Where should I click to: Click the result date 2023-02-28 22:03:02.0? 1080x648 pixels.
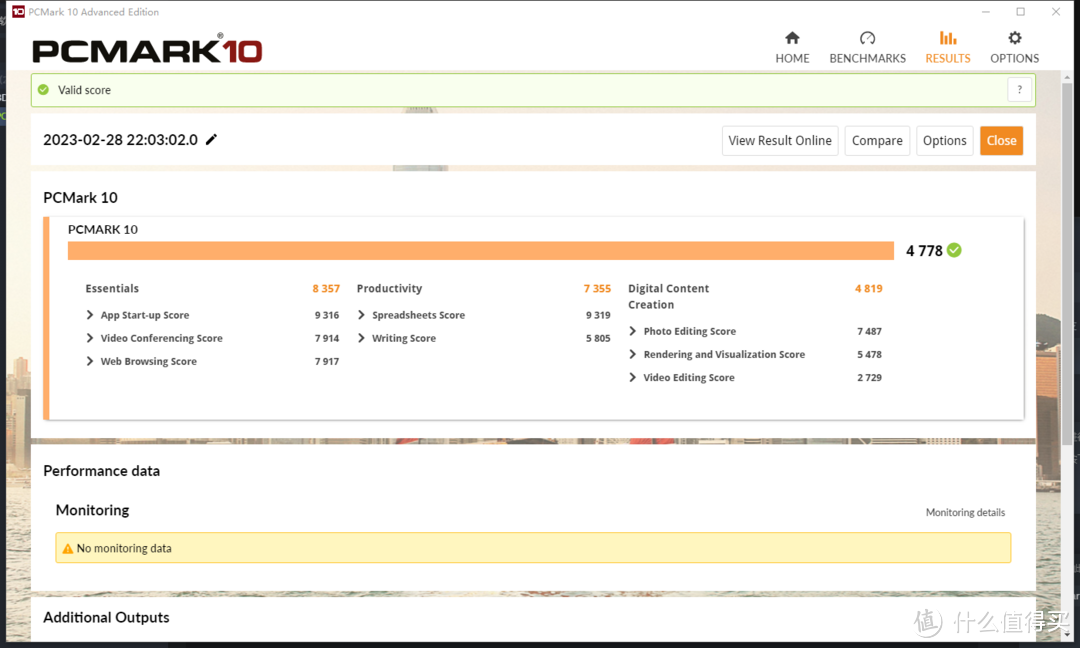tap(121, 140)
